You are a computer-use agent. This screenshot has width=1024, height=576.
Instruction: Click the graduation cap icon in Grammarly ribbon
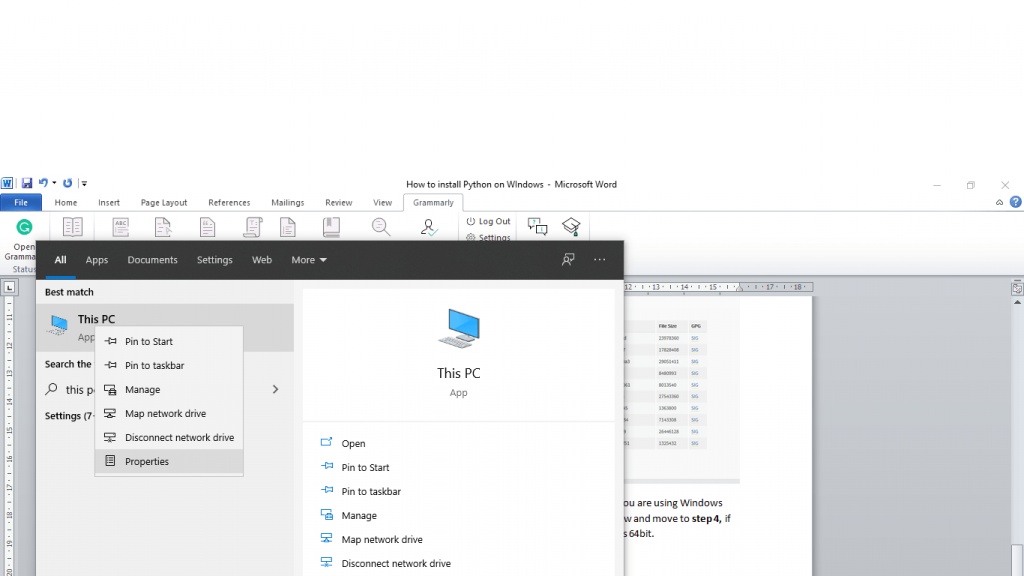click(x=571, y=227)
